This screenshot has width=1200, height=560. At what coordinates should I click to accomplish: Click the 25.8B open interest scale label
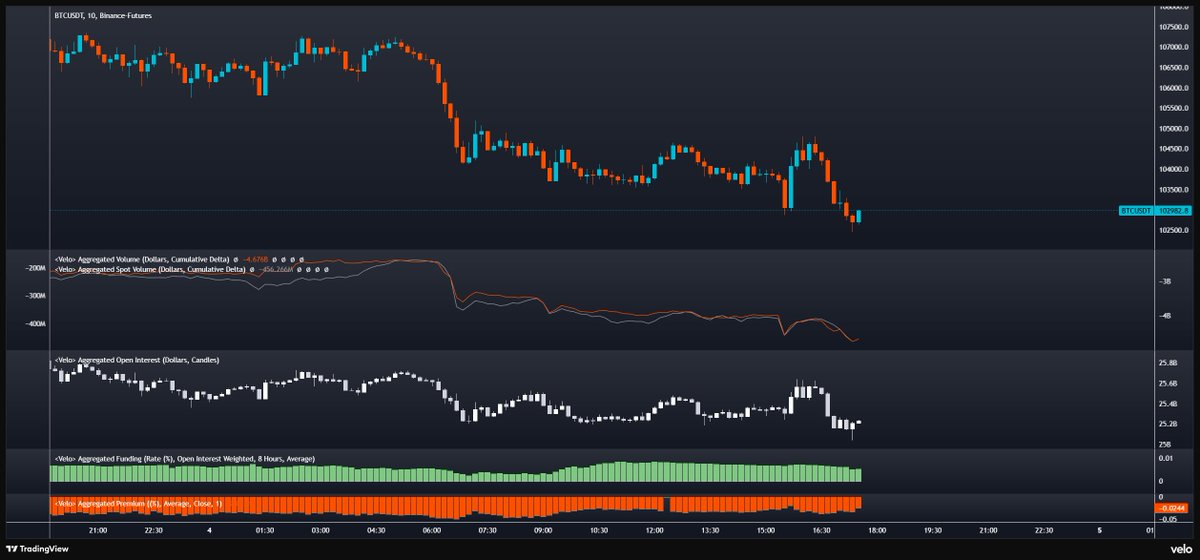pyautogui.click(x=1167, y=363)
